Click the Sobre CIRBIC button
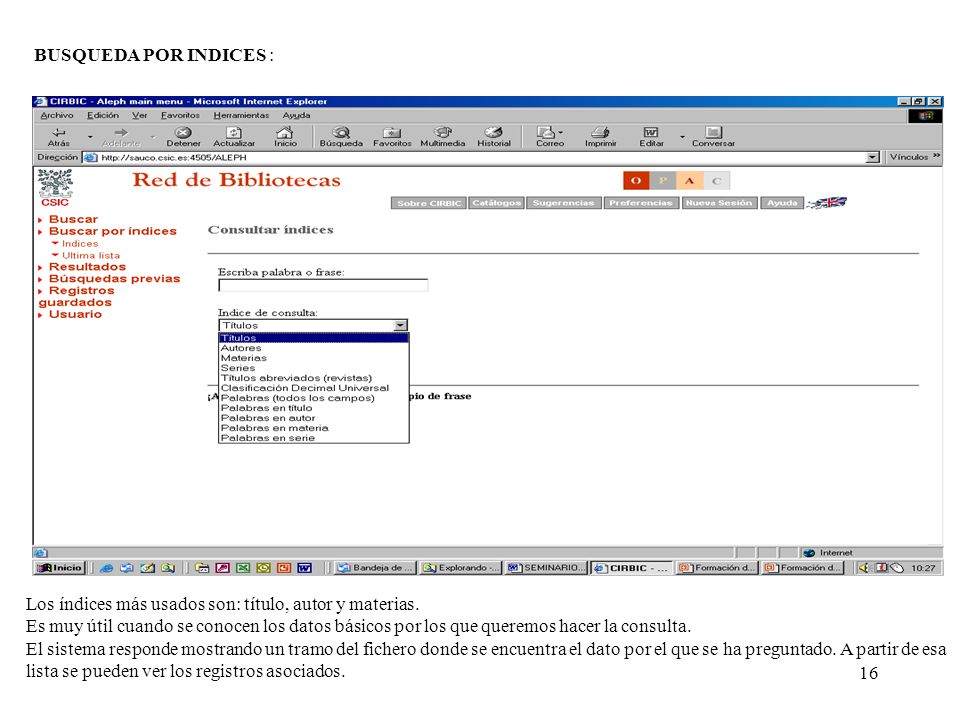Screen dimensions: 960x720 click(x=429, y=203)
